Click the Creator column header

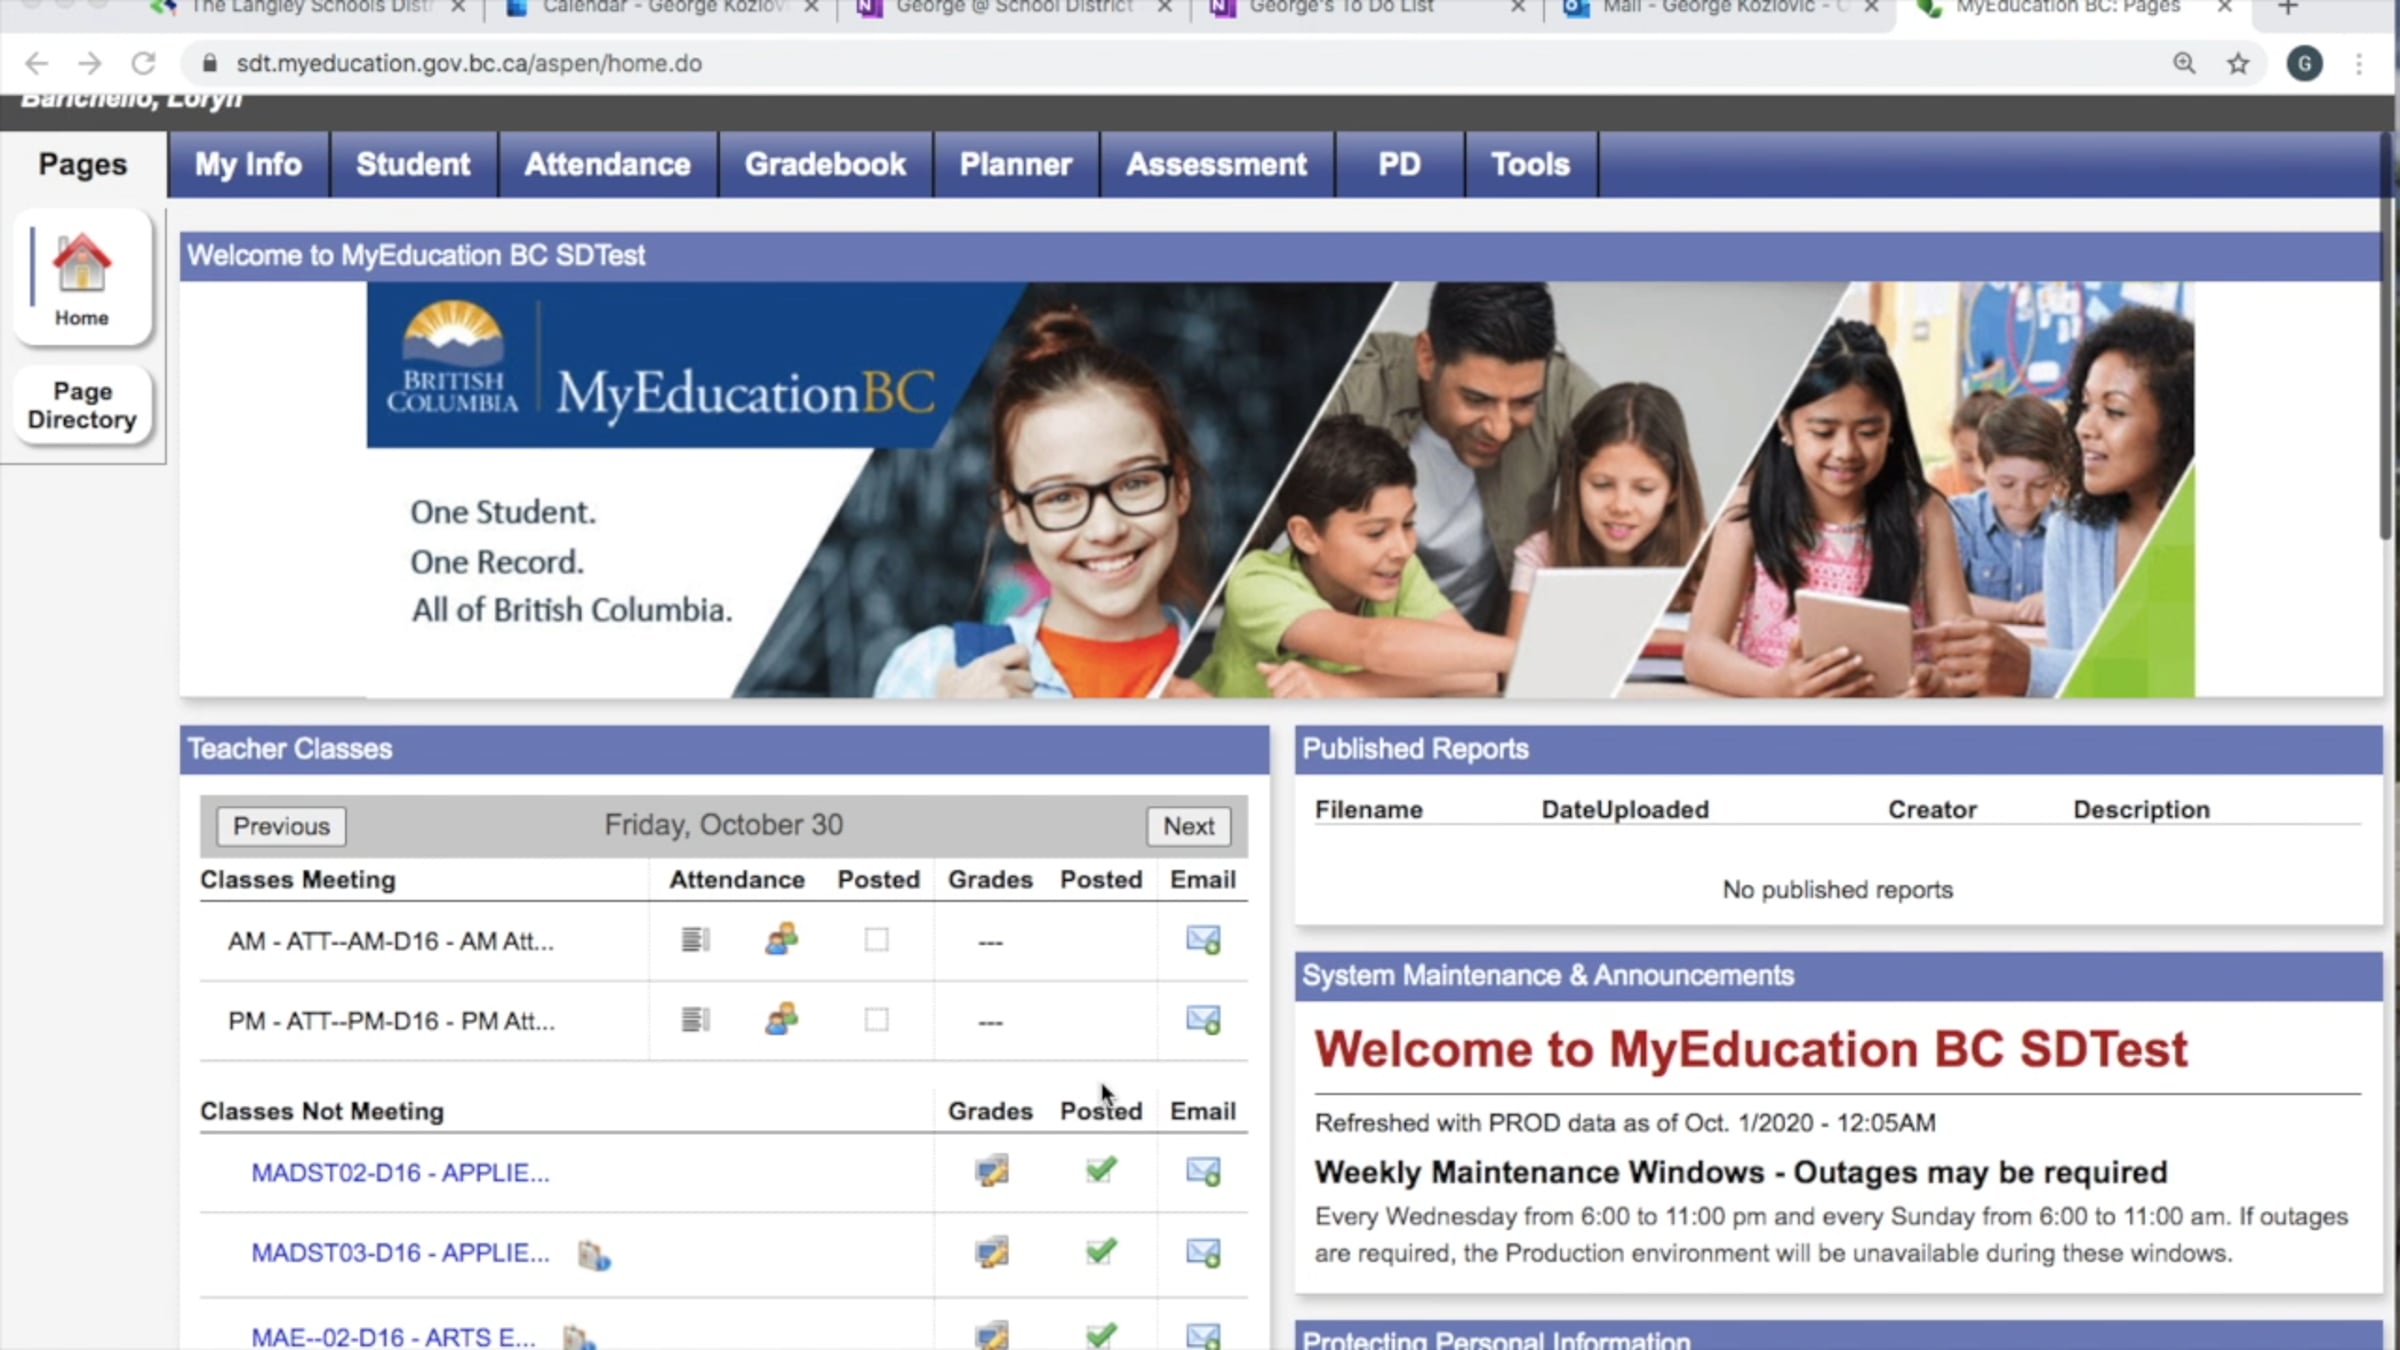point(1932,810)
